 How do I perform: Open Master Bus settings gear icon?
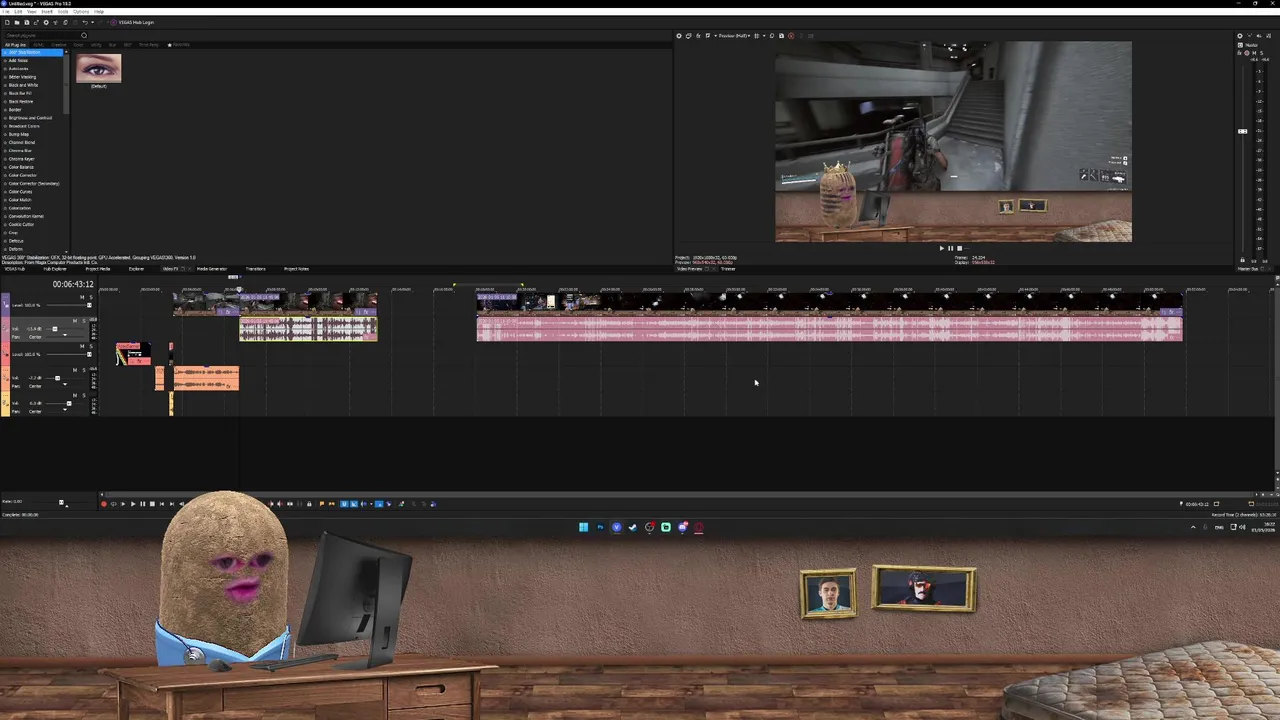[x=1240, y=36]
